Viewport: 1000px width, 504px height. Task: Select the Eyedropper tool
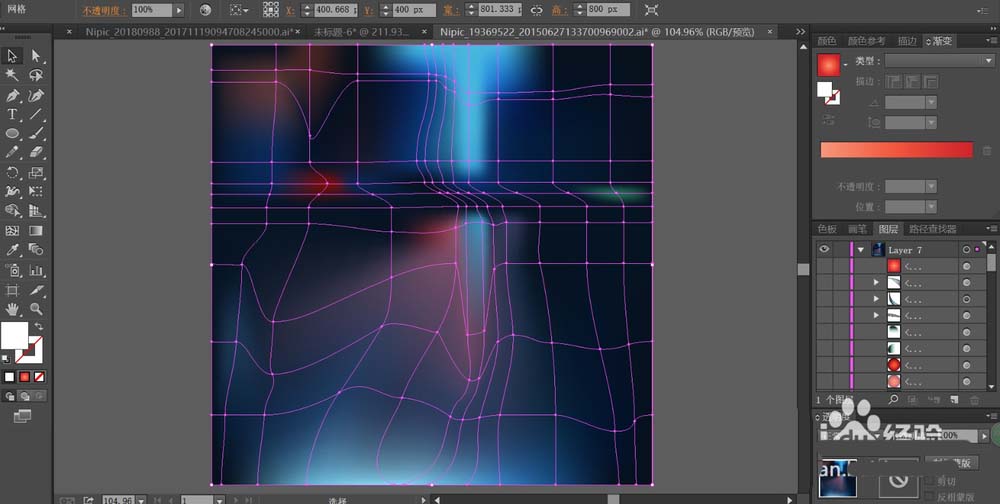tap(12, 250)
